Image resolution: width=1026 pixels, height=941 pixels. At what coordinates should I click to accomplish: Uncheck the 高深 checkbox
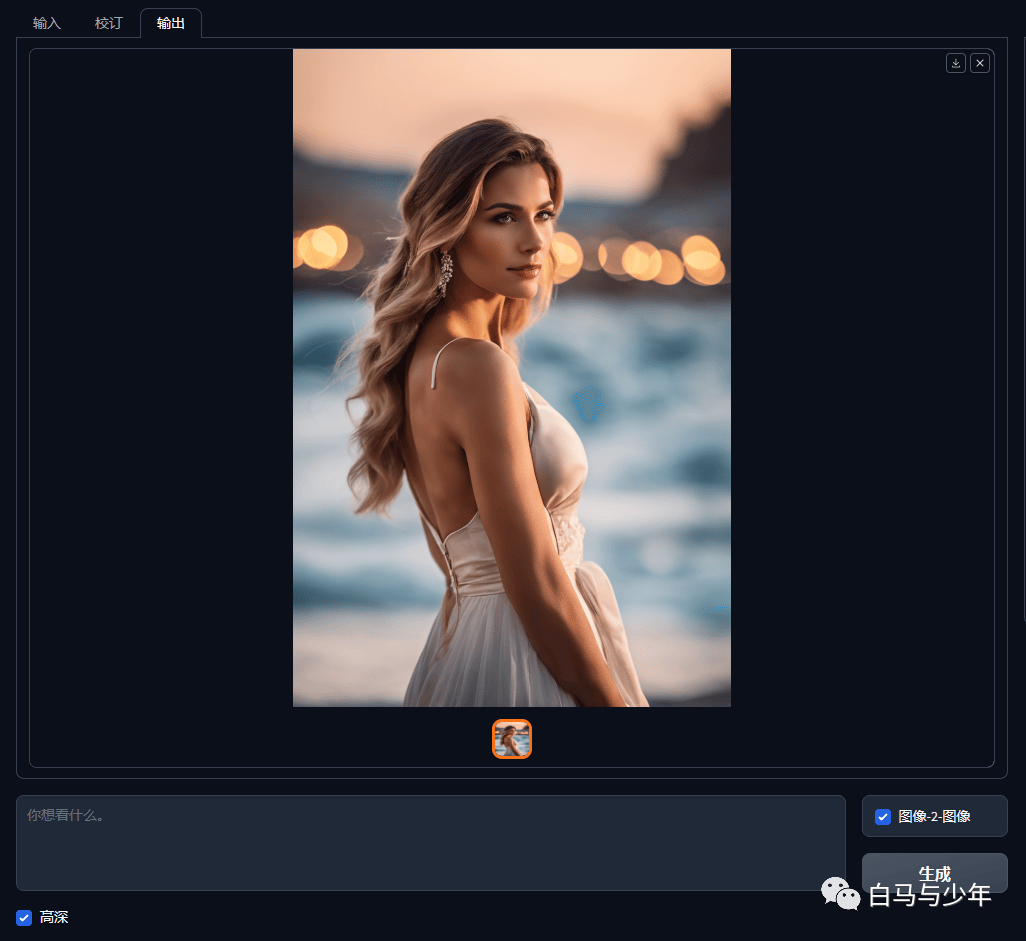point(24,917)
